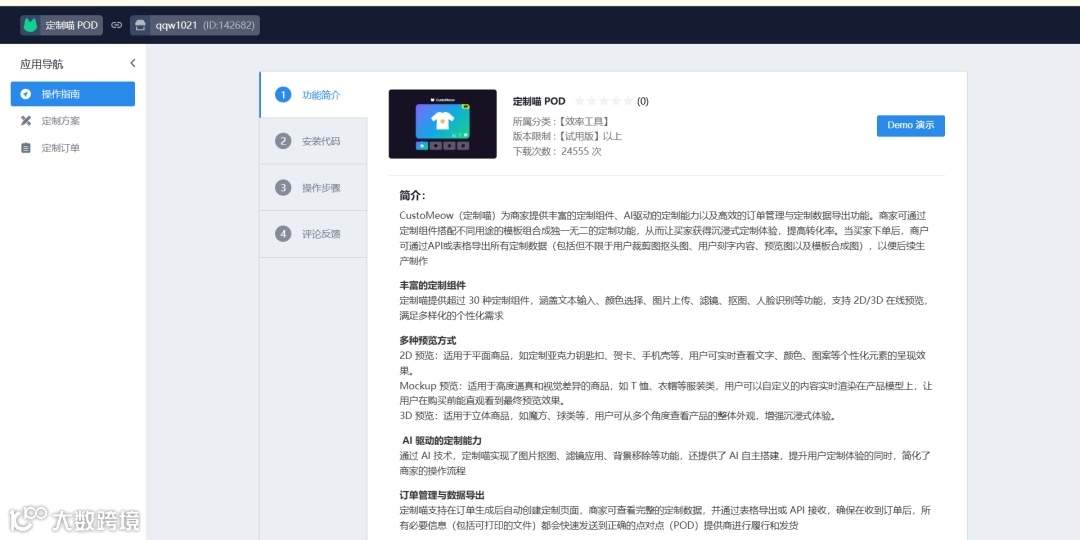1080x540 pixels.
Task: Click the 下载次数:24555 次 text
Action: [x=557, y=152]
